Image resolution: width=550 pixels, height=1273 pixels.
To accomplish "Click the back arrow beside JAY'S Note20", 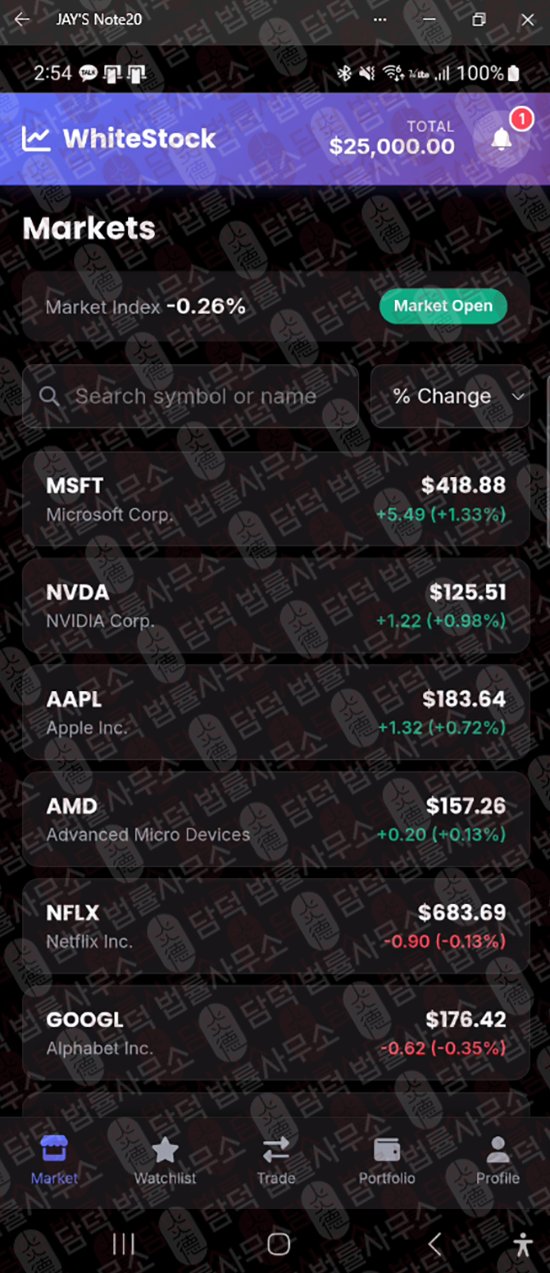I will (22, 19).
